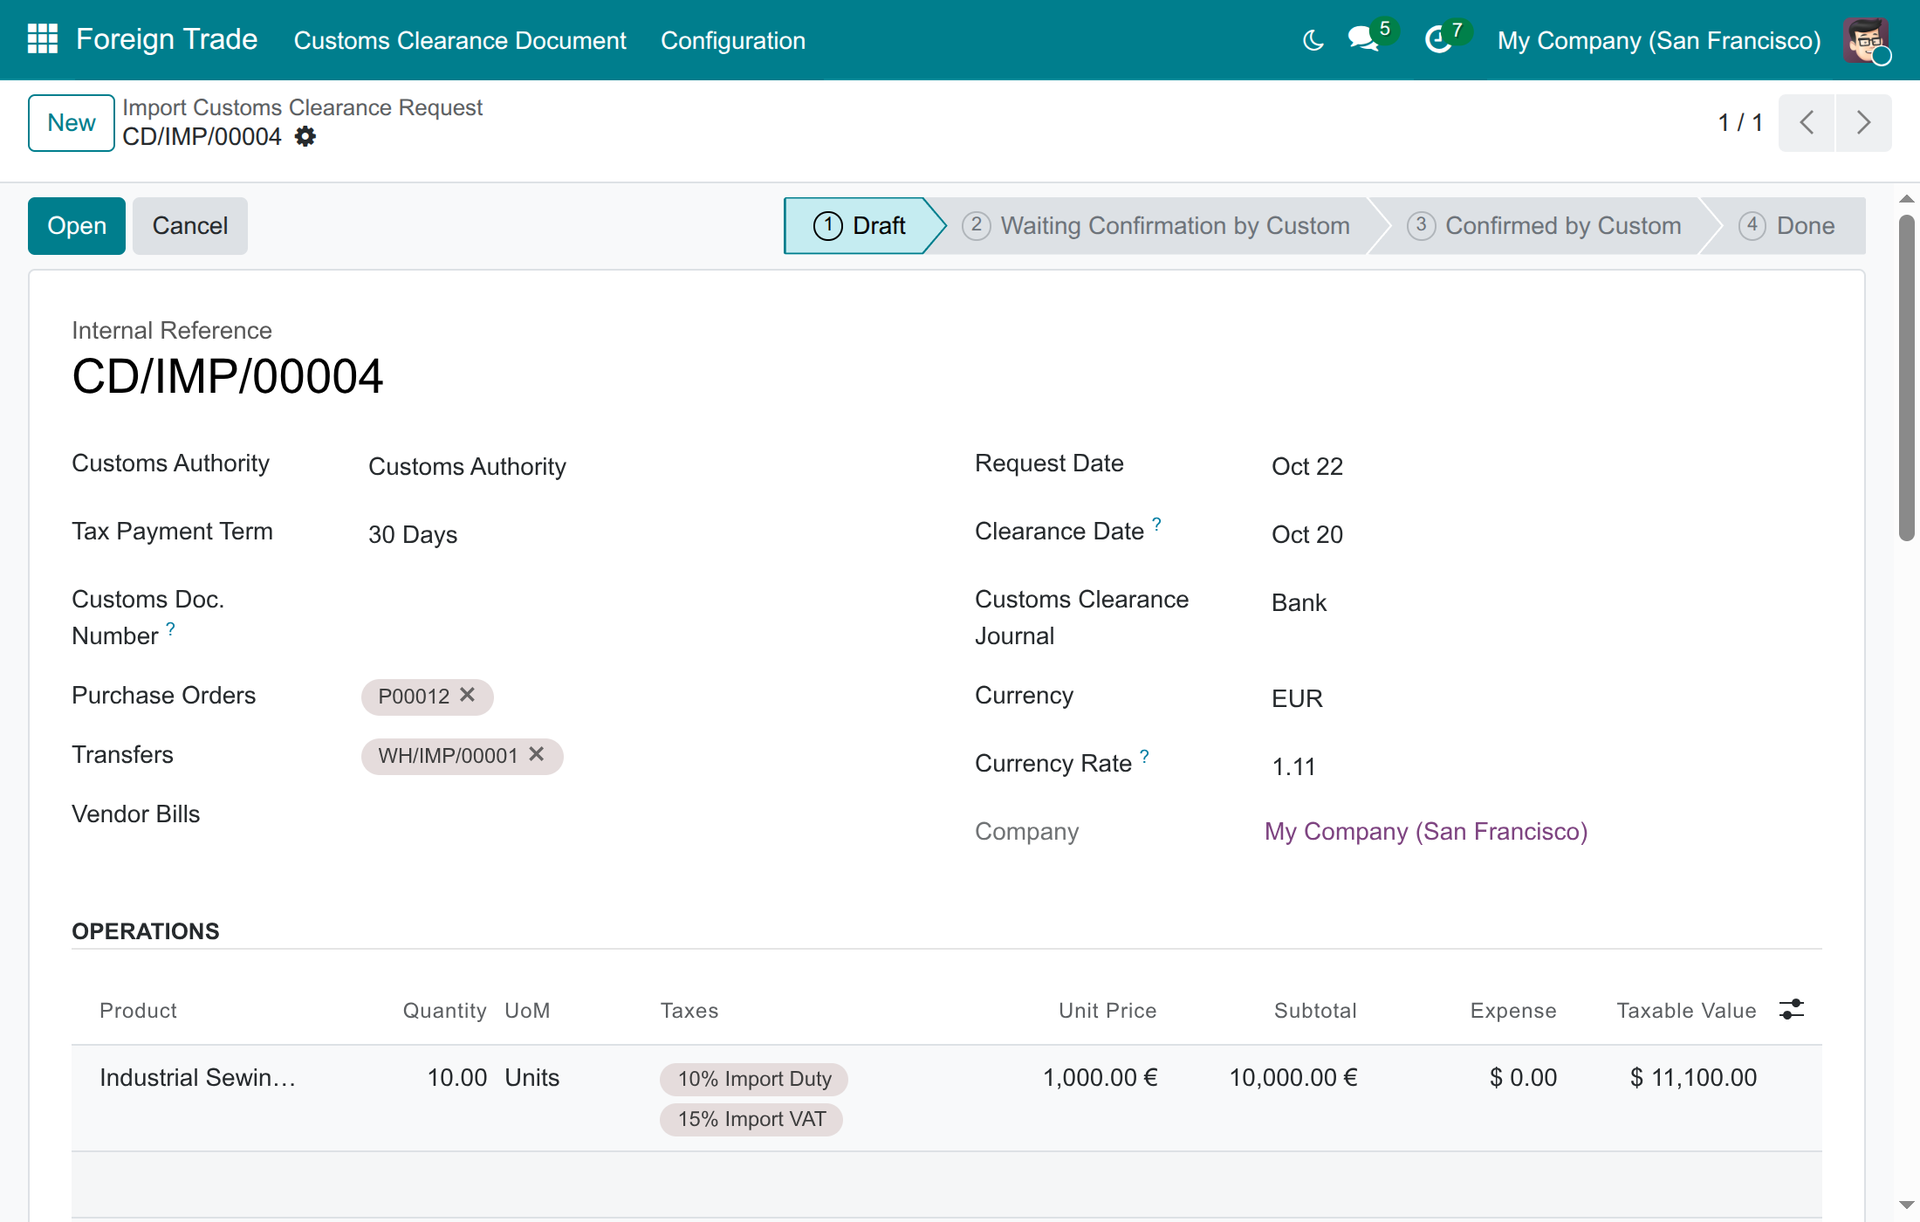The image size is (1920, 1222).
Task: Open the Configuration menu
Action: coord(733,40)
